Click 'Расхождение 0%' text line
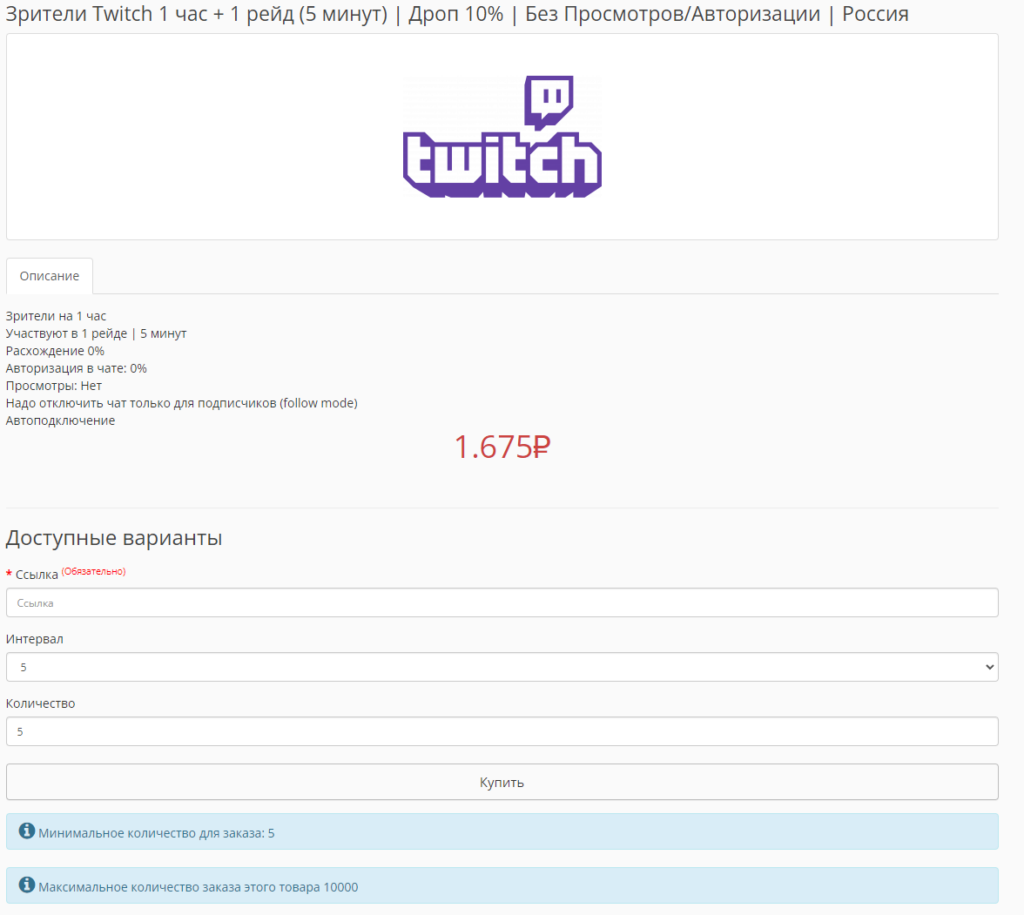This screenshot has width=1024, height=915. pos(55,351)
